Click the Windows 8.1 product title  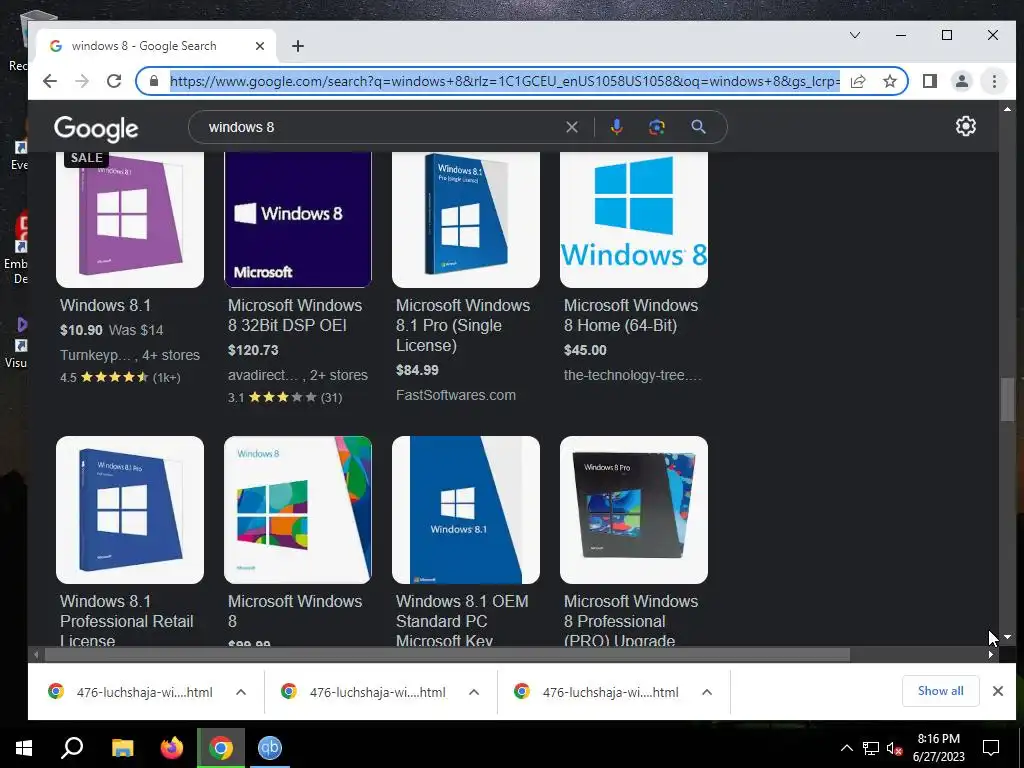105,305
